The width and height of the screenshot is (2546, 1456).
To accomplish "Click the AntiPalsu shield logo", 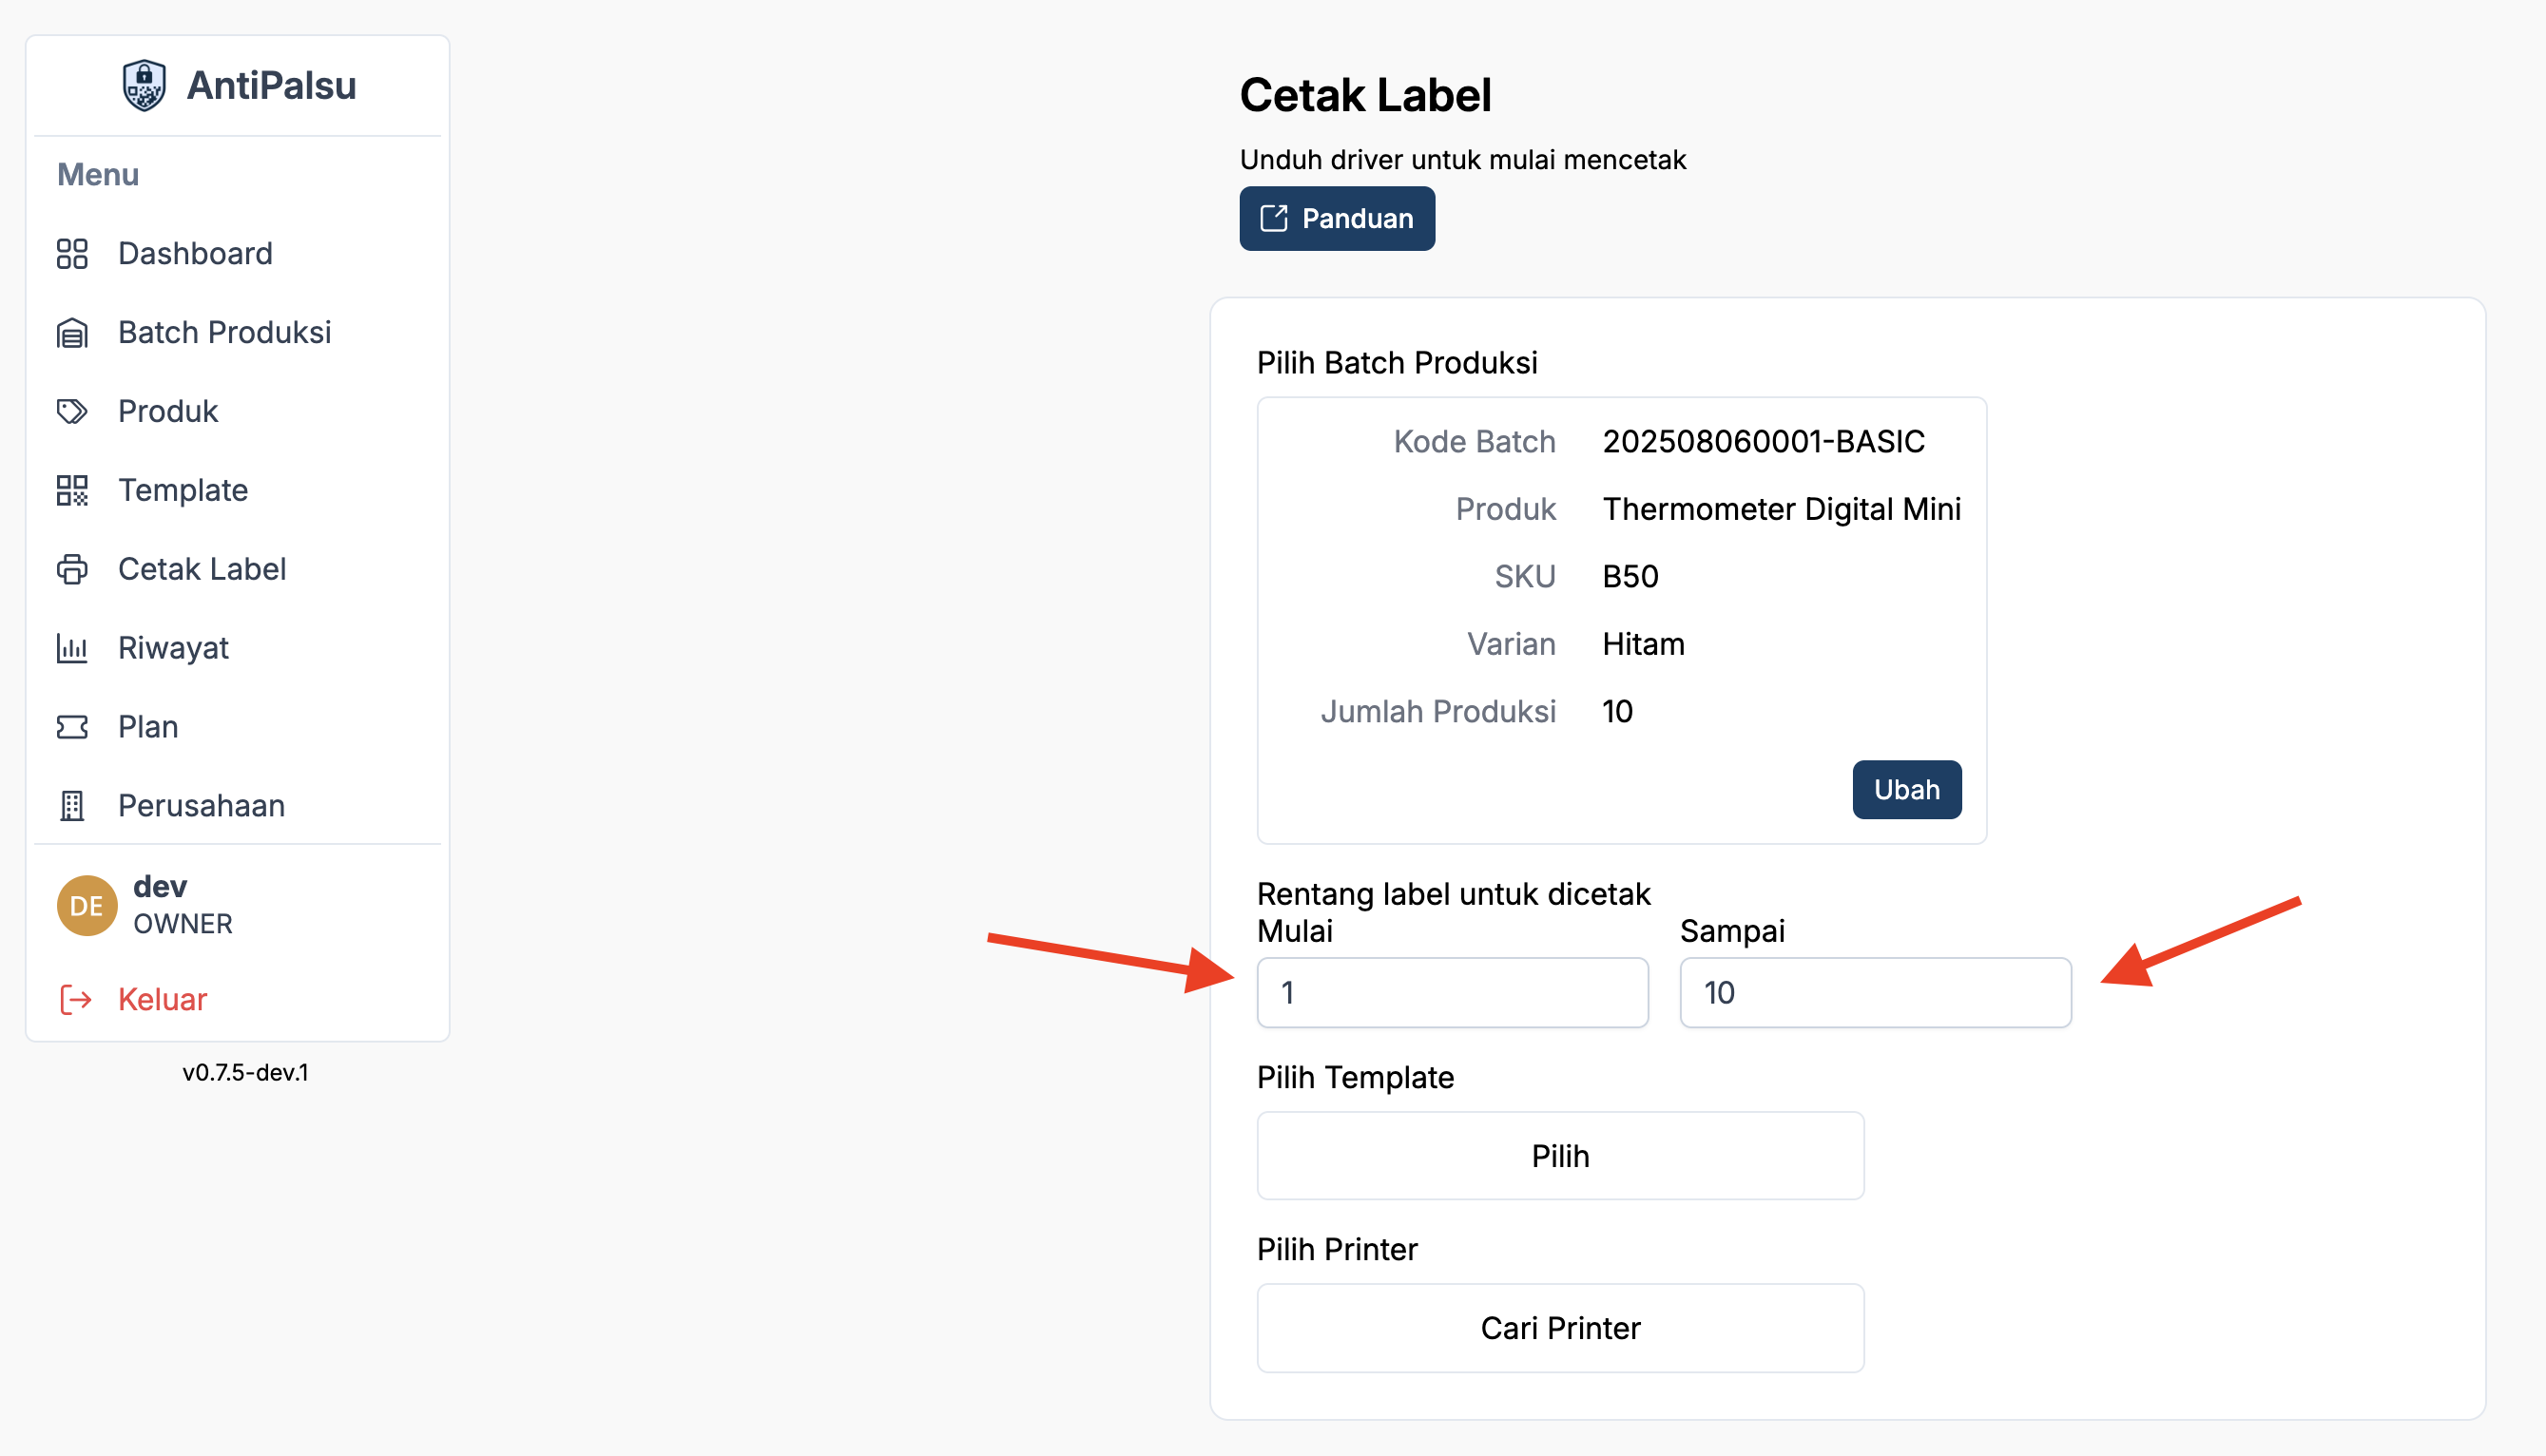I will 144,86.
